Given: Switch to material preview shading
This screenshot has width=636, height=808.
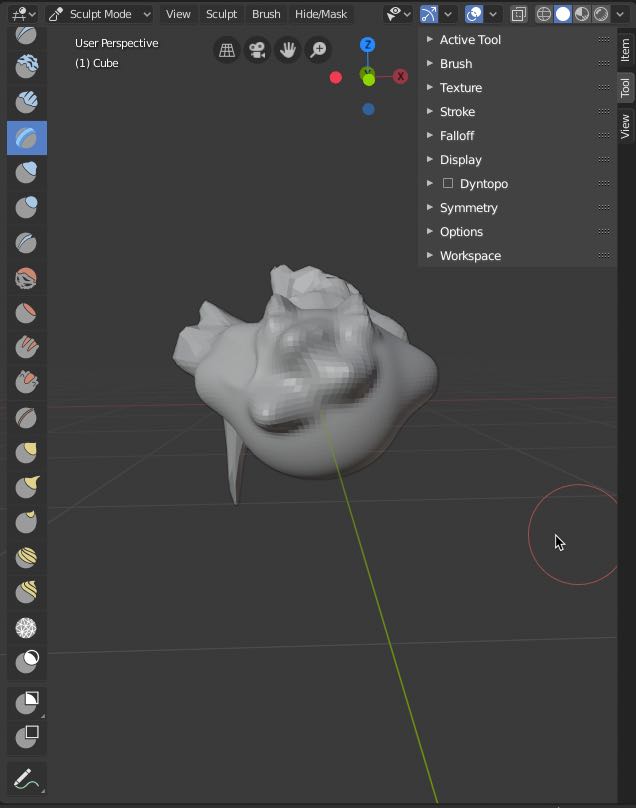Looking at the screenshot, I should coord(582,14).
